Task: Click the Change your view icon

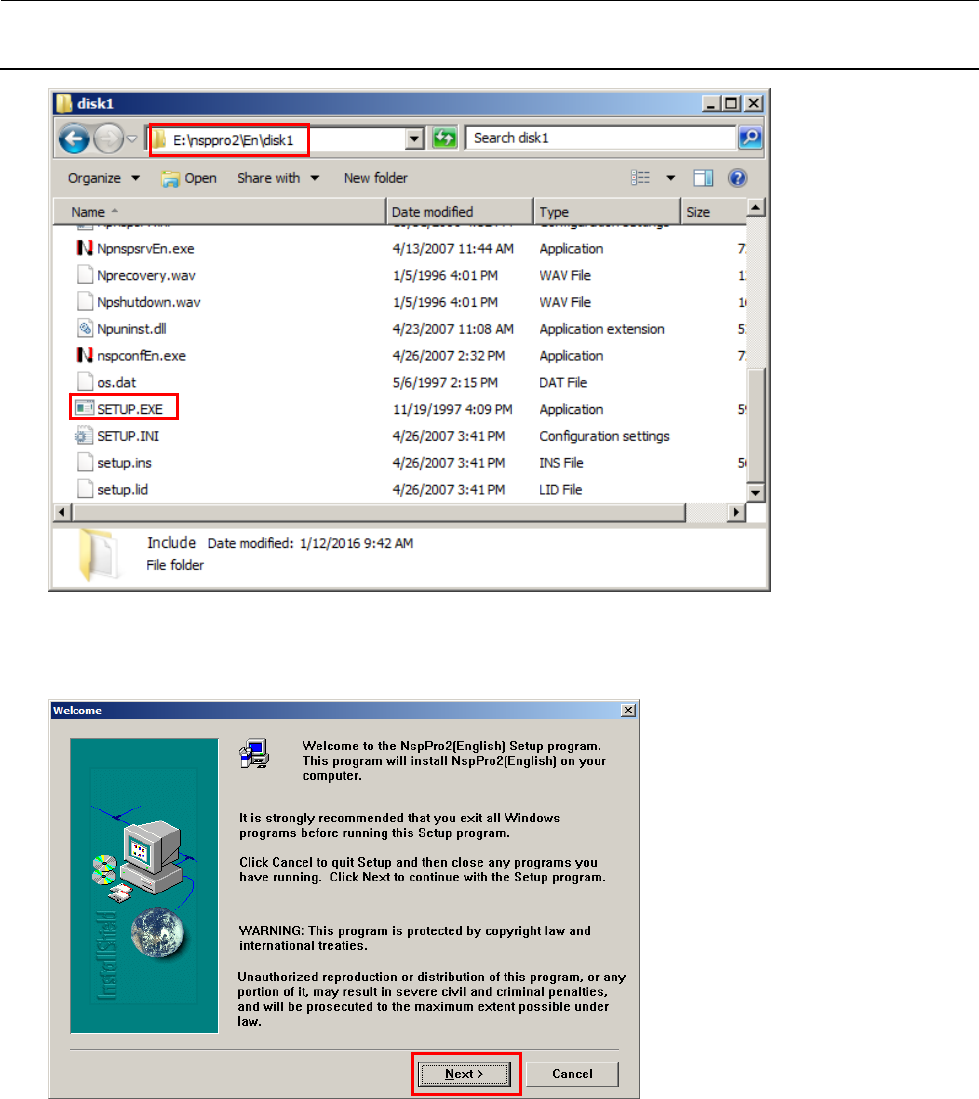Action: 641,178
